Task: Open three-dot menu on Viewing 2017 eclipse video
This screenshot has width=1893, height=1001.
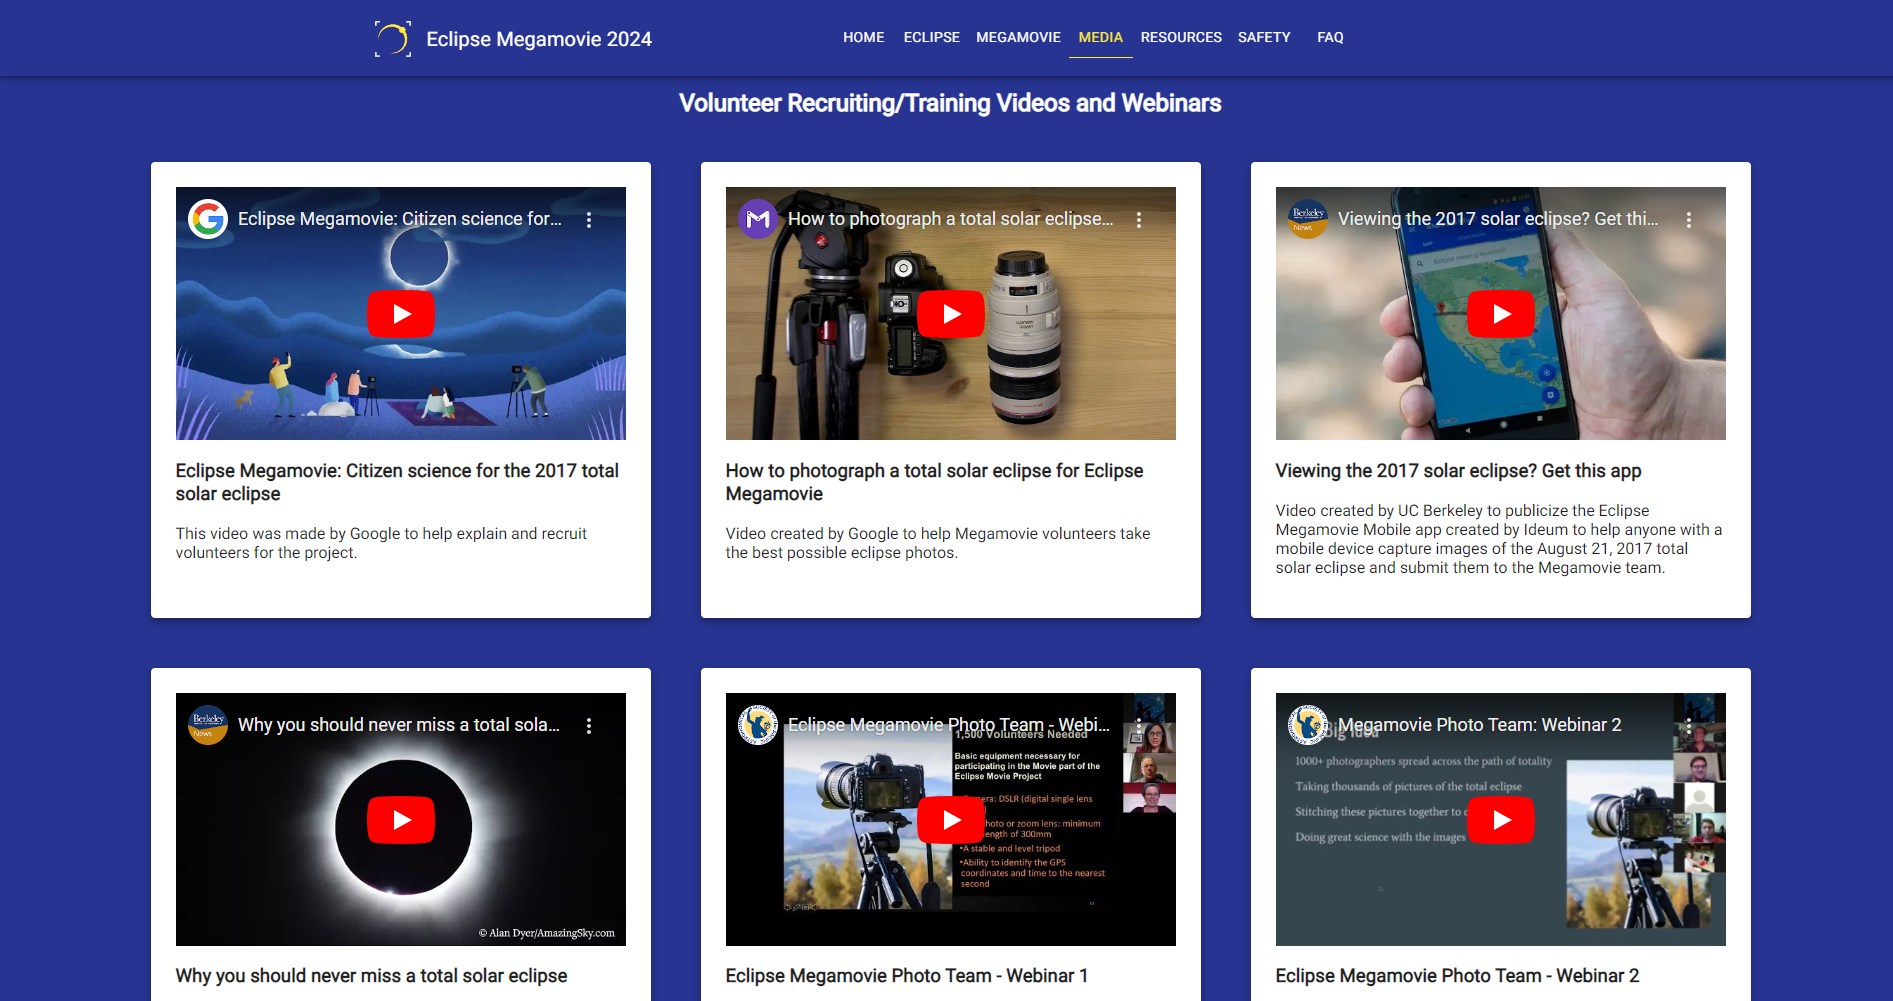Action: tap(1689, 220)
